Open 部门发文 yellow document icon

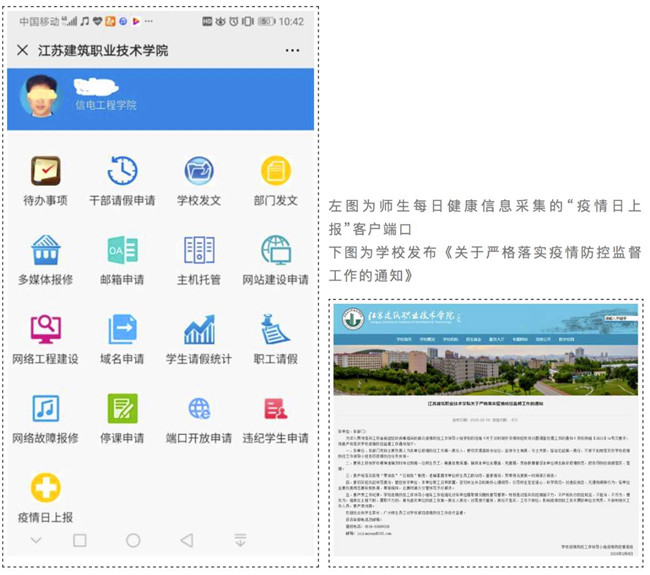tap(276, 171)
